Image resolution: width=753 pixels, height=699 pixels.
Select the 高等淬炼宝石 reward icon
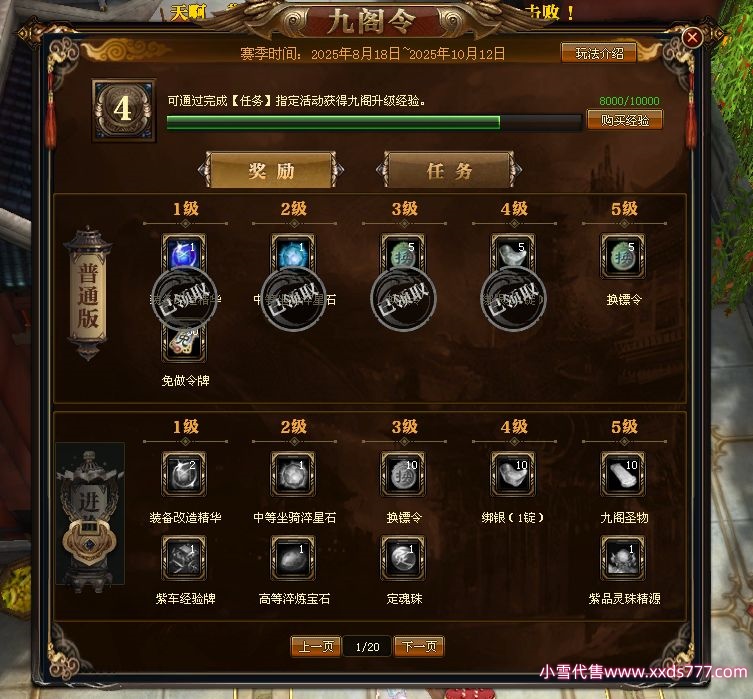(x=293, y=558)
